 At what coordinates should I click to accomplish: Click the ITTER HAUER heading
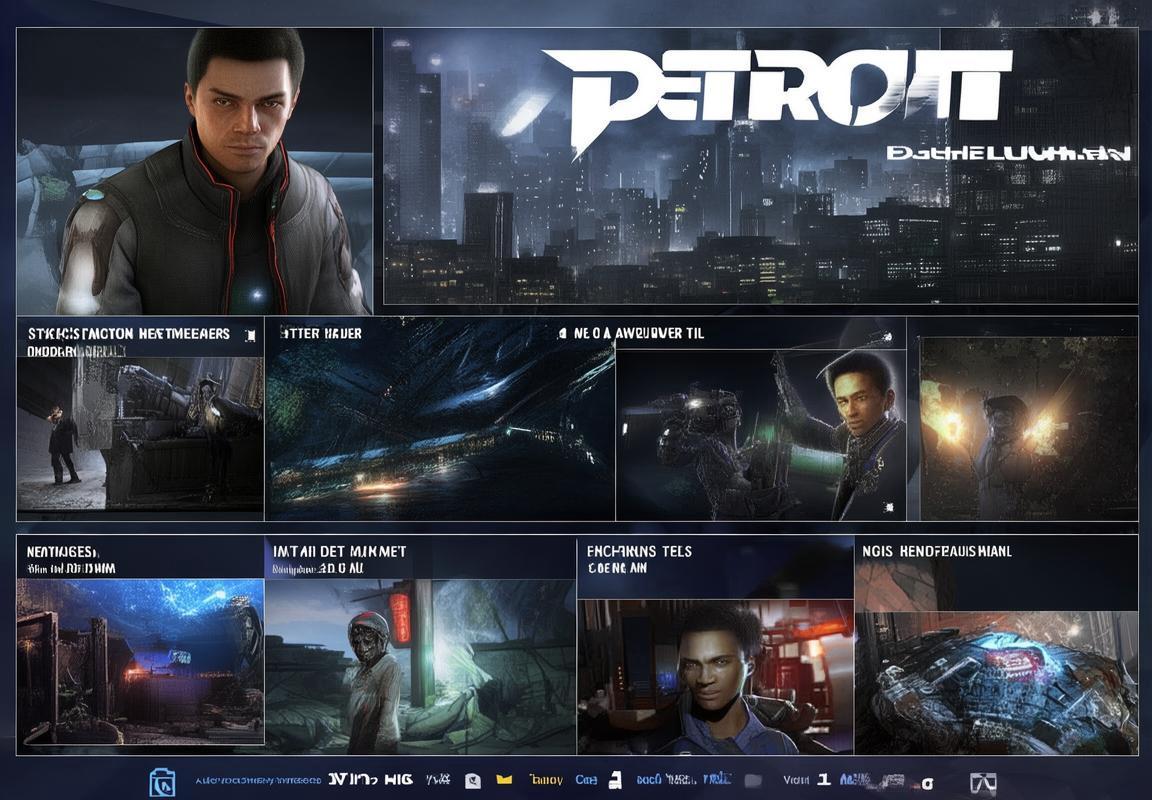pyautogui.click(x=322, y=334)
